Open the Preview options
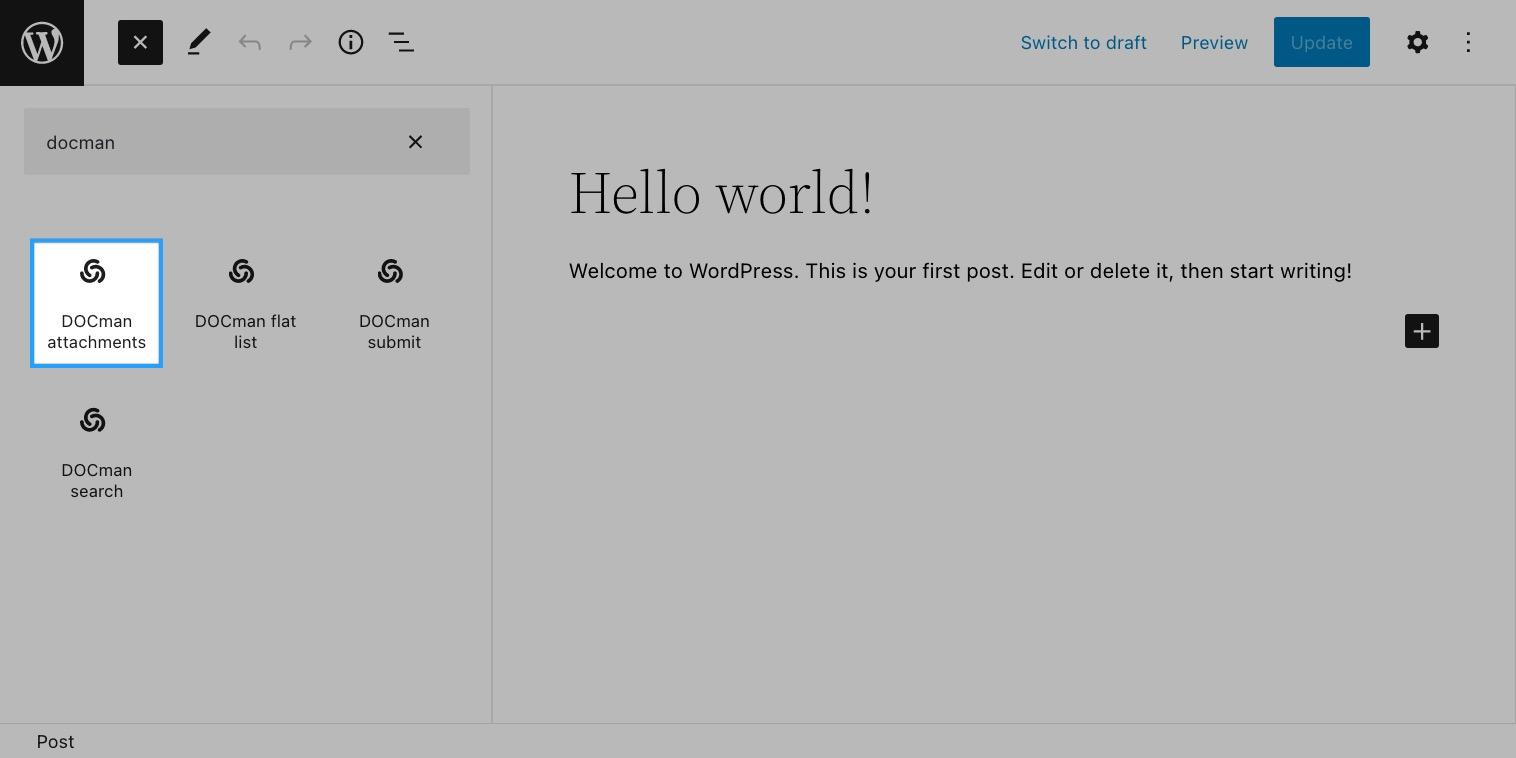1516x758 pixels. [1214, 42]
